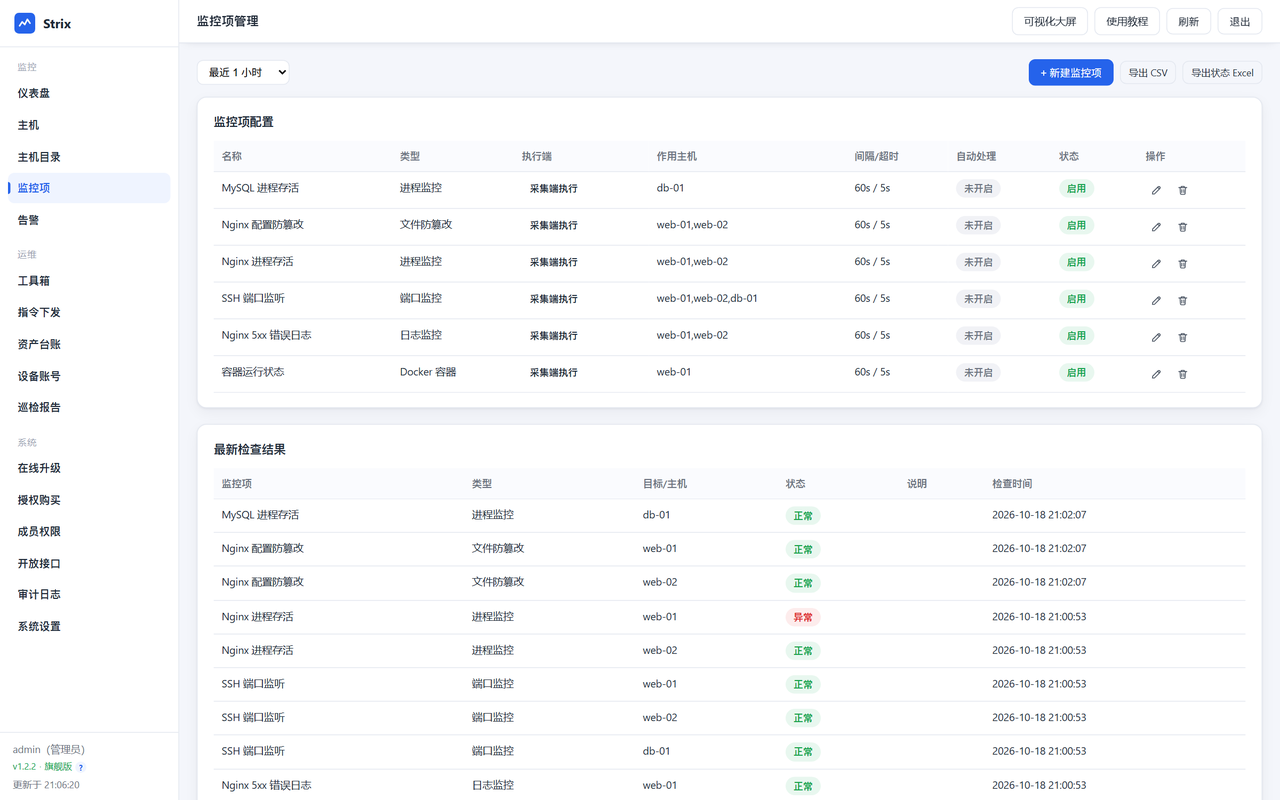Edit the Nginx 5xx 错误日志 monitor item
Viewport: 1280px width, 800px height.
click(1156, 337)
